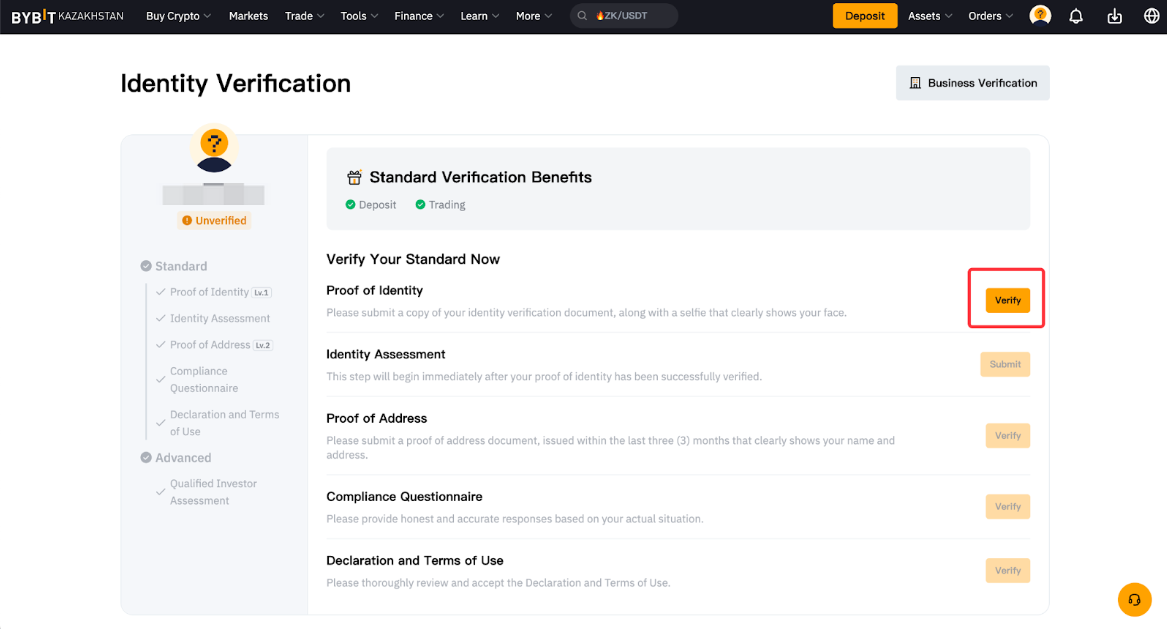This screenshot has width=1167, height=629.
Task: Click the Bybit Kazakhstan logo
Action: click(x=68, y=16)
